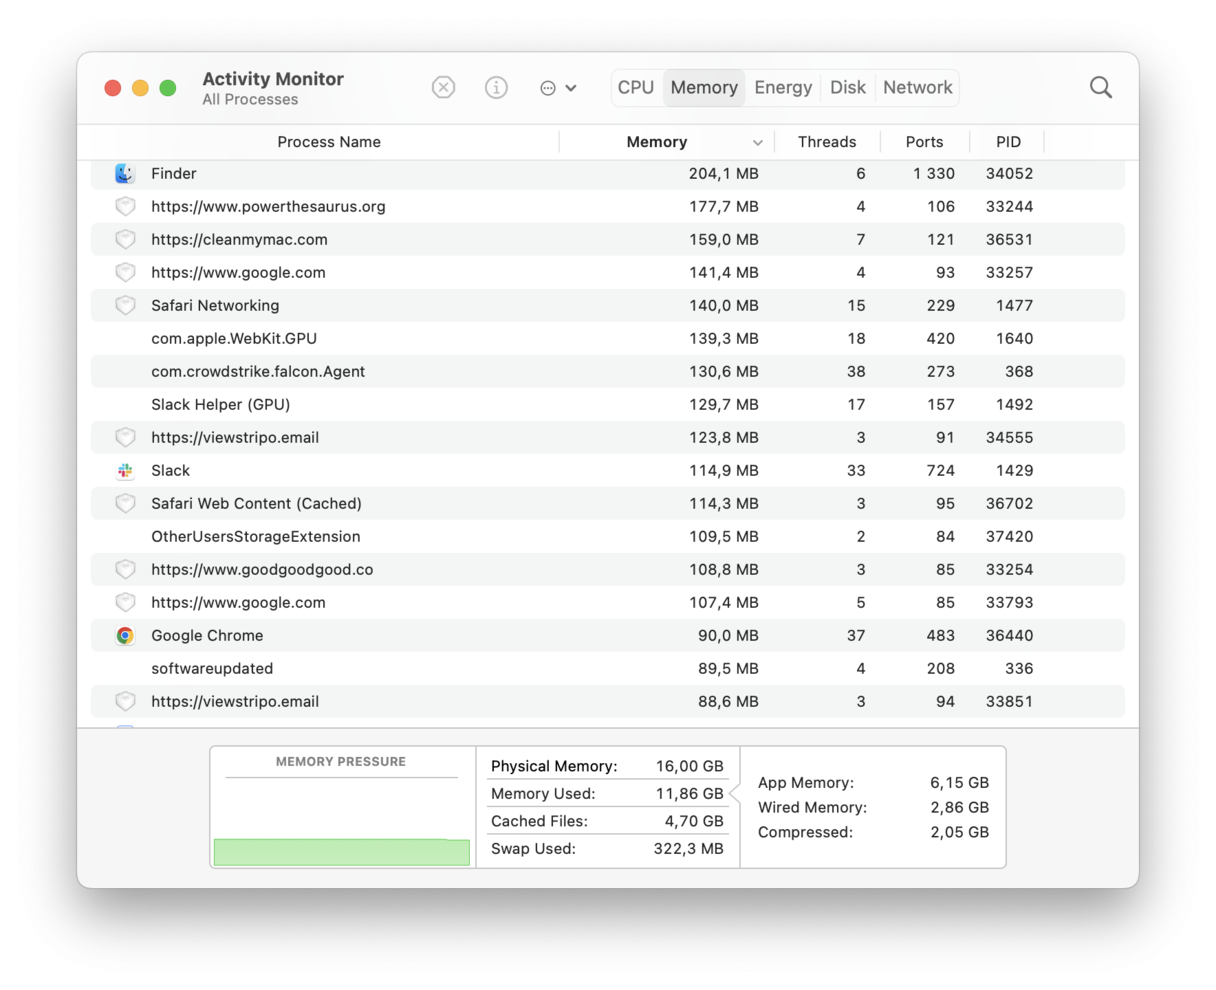Toggle the Memory tab selection
This screenshot has width=1216, height=990.
point(704,87)
